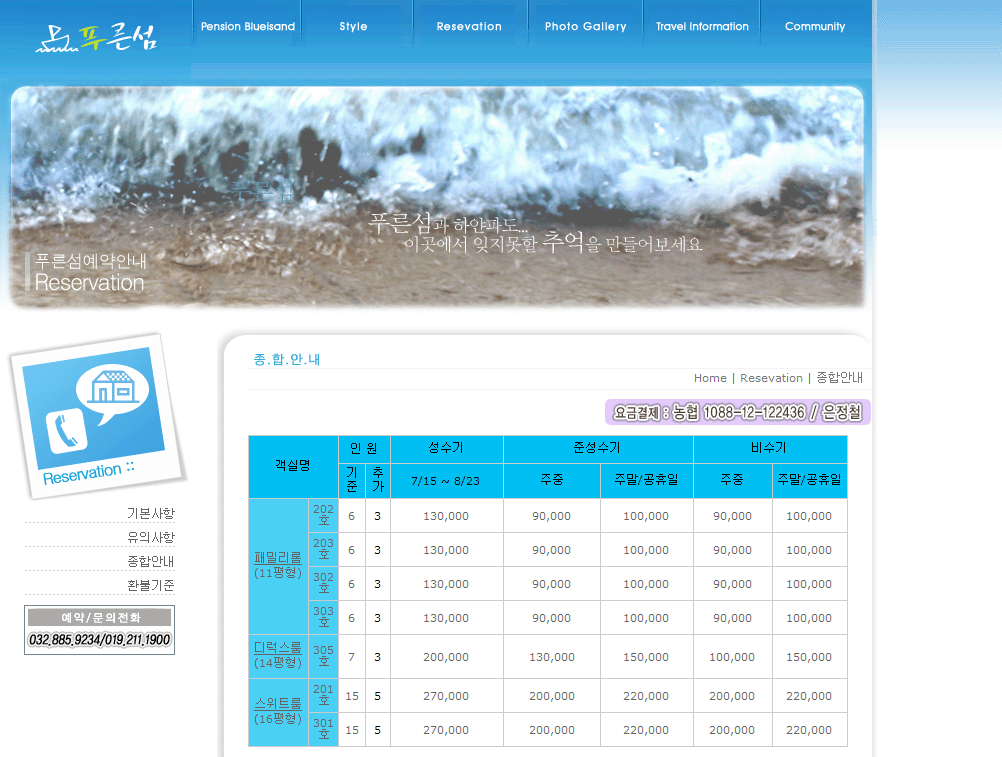Click the 7/15 ~ 8/23 date range
Screen dimensions: 1002x757
point(446,481)
